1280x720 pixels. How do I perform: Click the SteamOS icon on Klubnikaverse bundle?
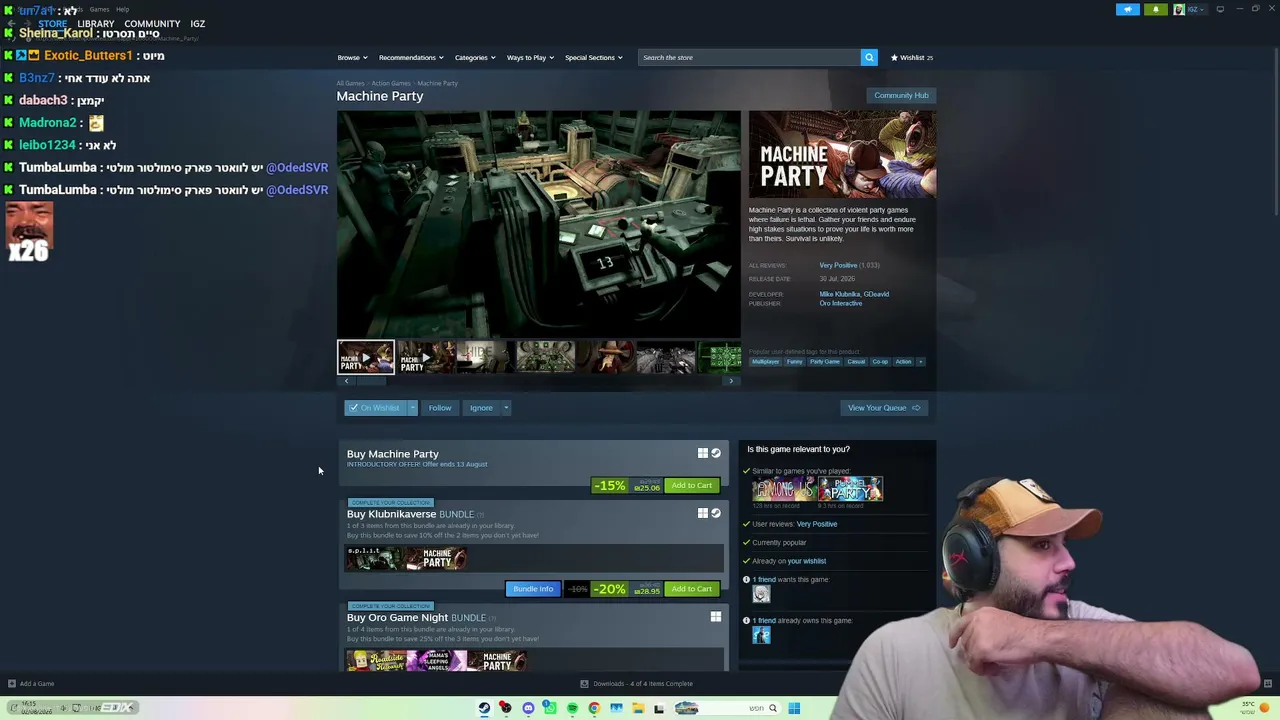pyautogui.click(x=716, y=513)
